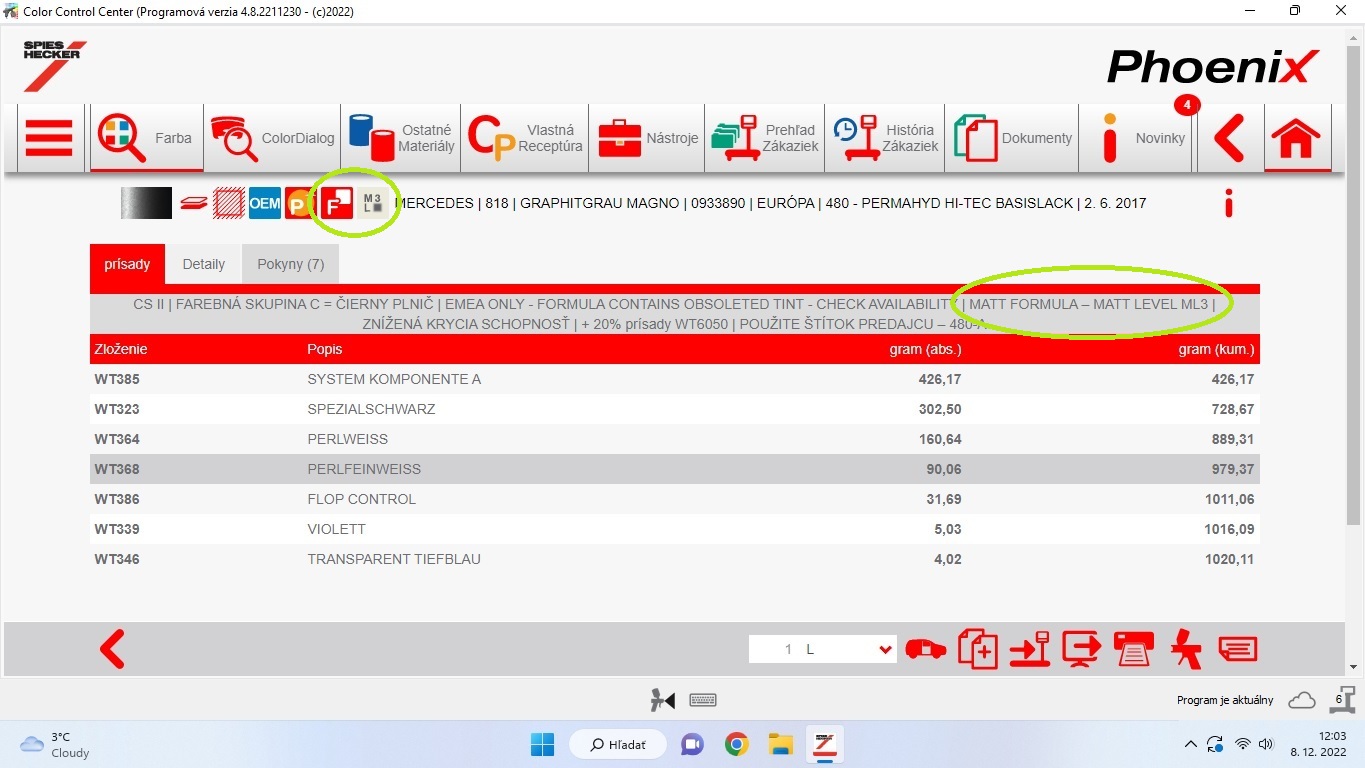
Task: Click the red hatched square icon
Action: 229,203
